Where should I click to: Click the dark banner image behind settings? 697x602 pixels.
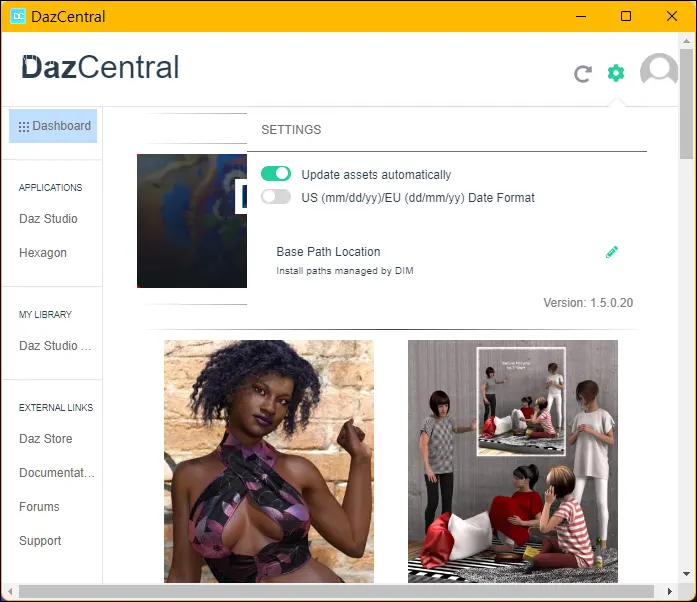(x=192, y=221)
